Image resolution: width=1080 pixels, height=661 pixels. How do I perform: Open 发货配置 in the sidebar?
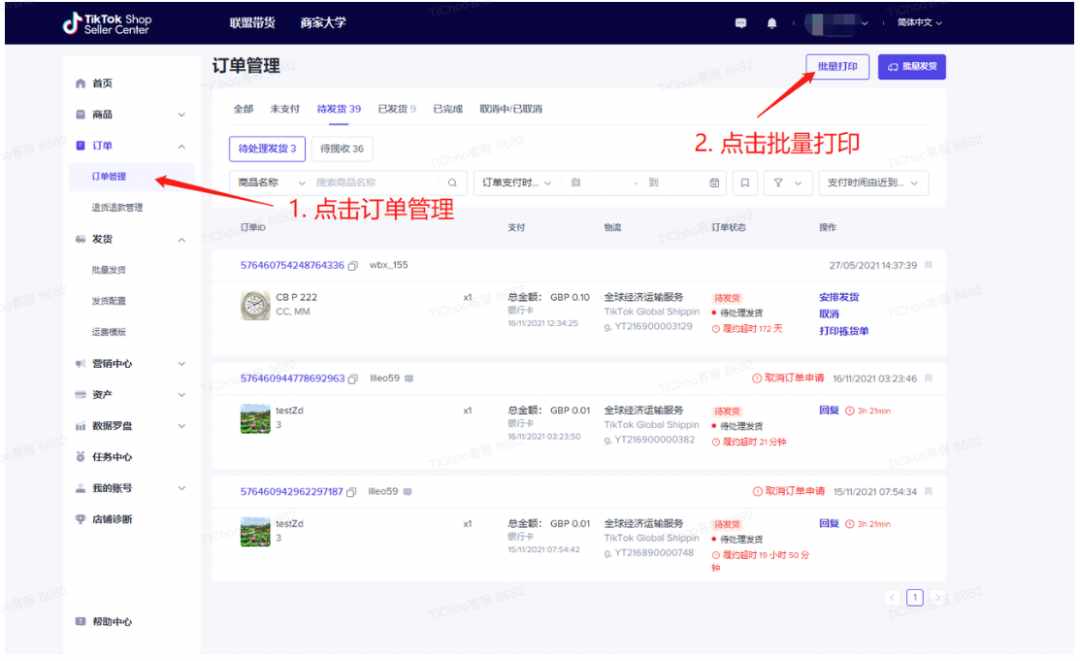pyautogui.click(x=109, y=301)
